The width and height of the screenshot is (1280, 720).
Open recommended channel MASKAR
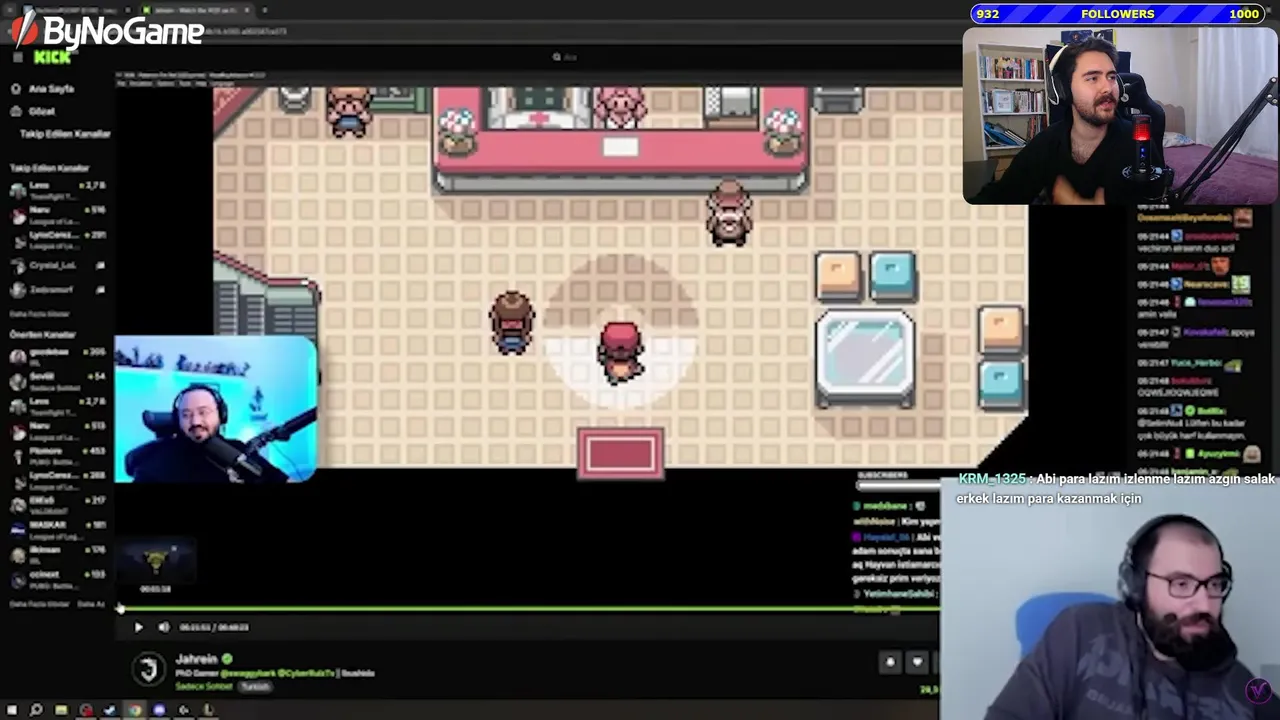(57, 529)
